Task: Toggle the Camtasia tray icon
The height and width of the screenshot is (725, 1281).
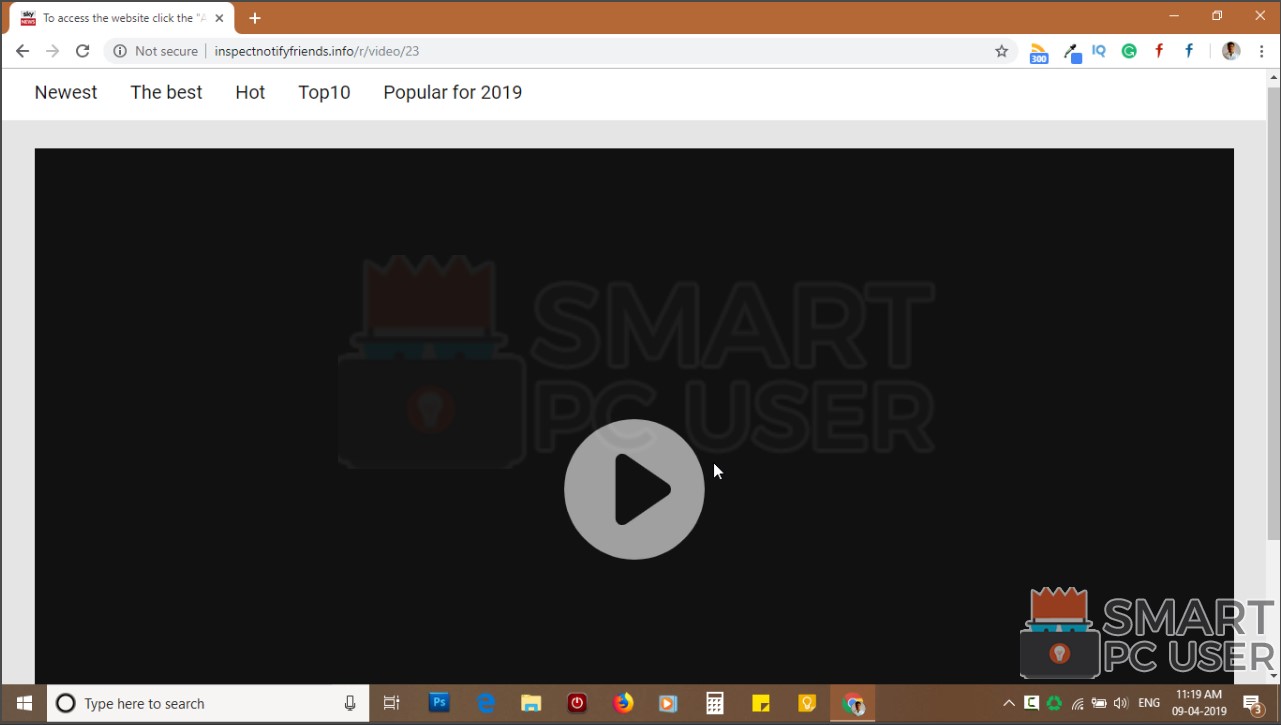Action: click(1030, 703)
